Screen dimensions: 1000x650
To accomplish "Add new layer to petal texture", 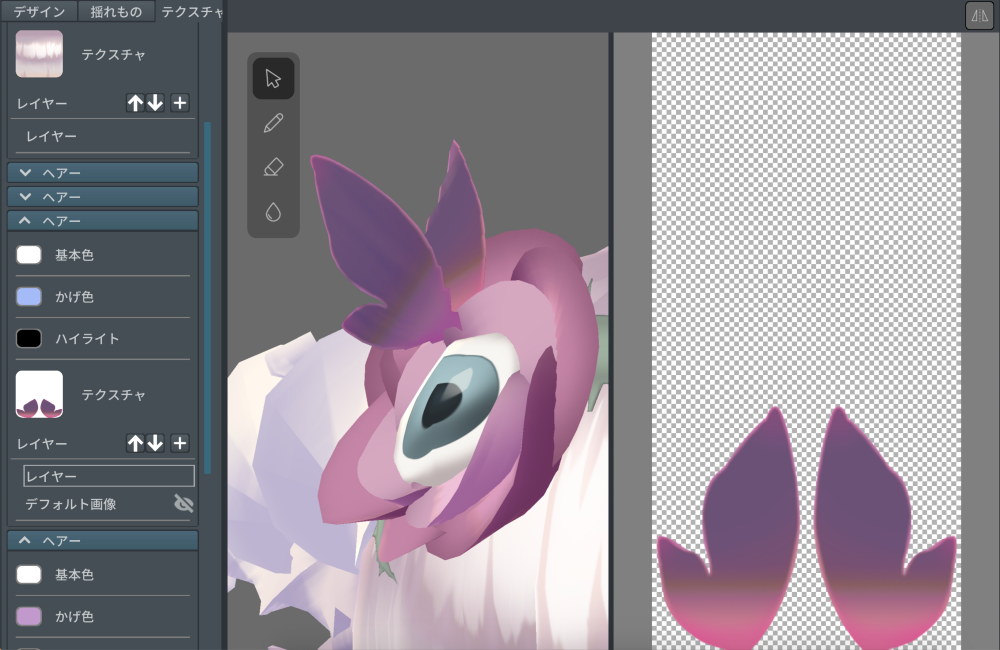I will point(180,443).
